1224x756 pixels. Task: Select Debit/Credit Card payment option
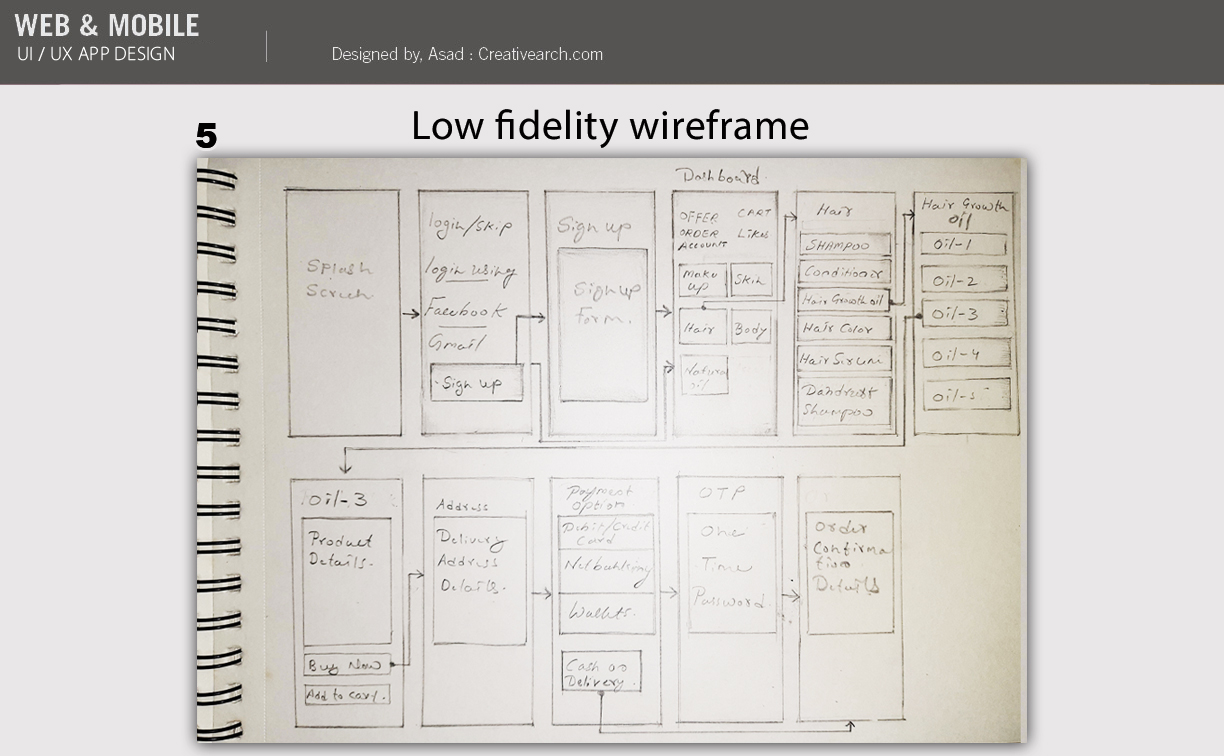tap(605, 533)
